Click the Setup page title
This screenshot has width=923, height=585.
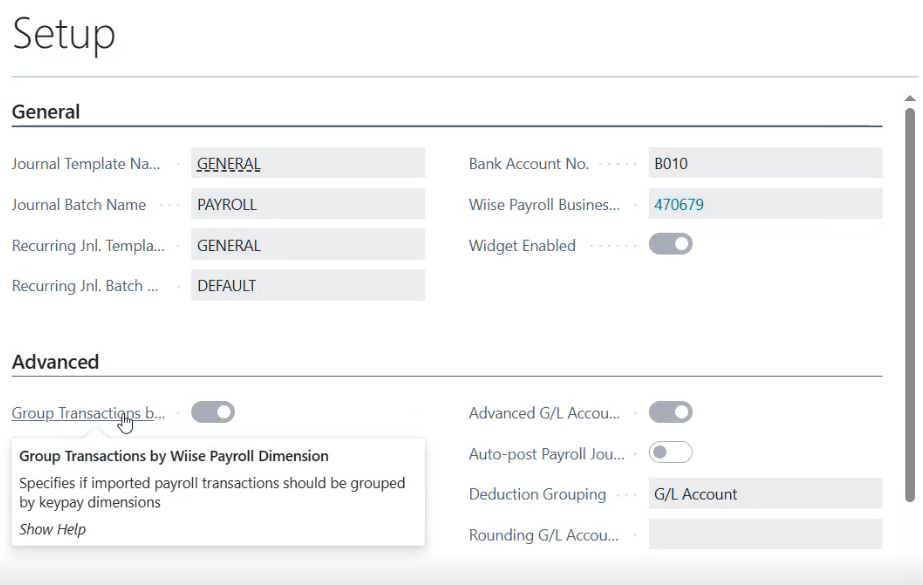pyautogui.click(x=64, y=34)
